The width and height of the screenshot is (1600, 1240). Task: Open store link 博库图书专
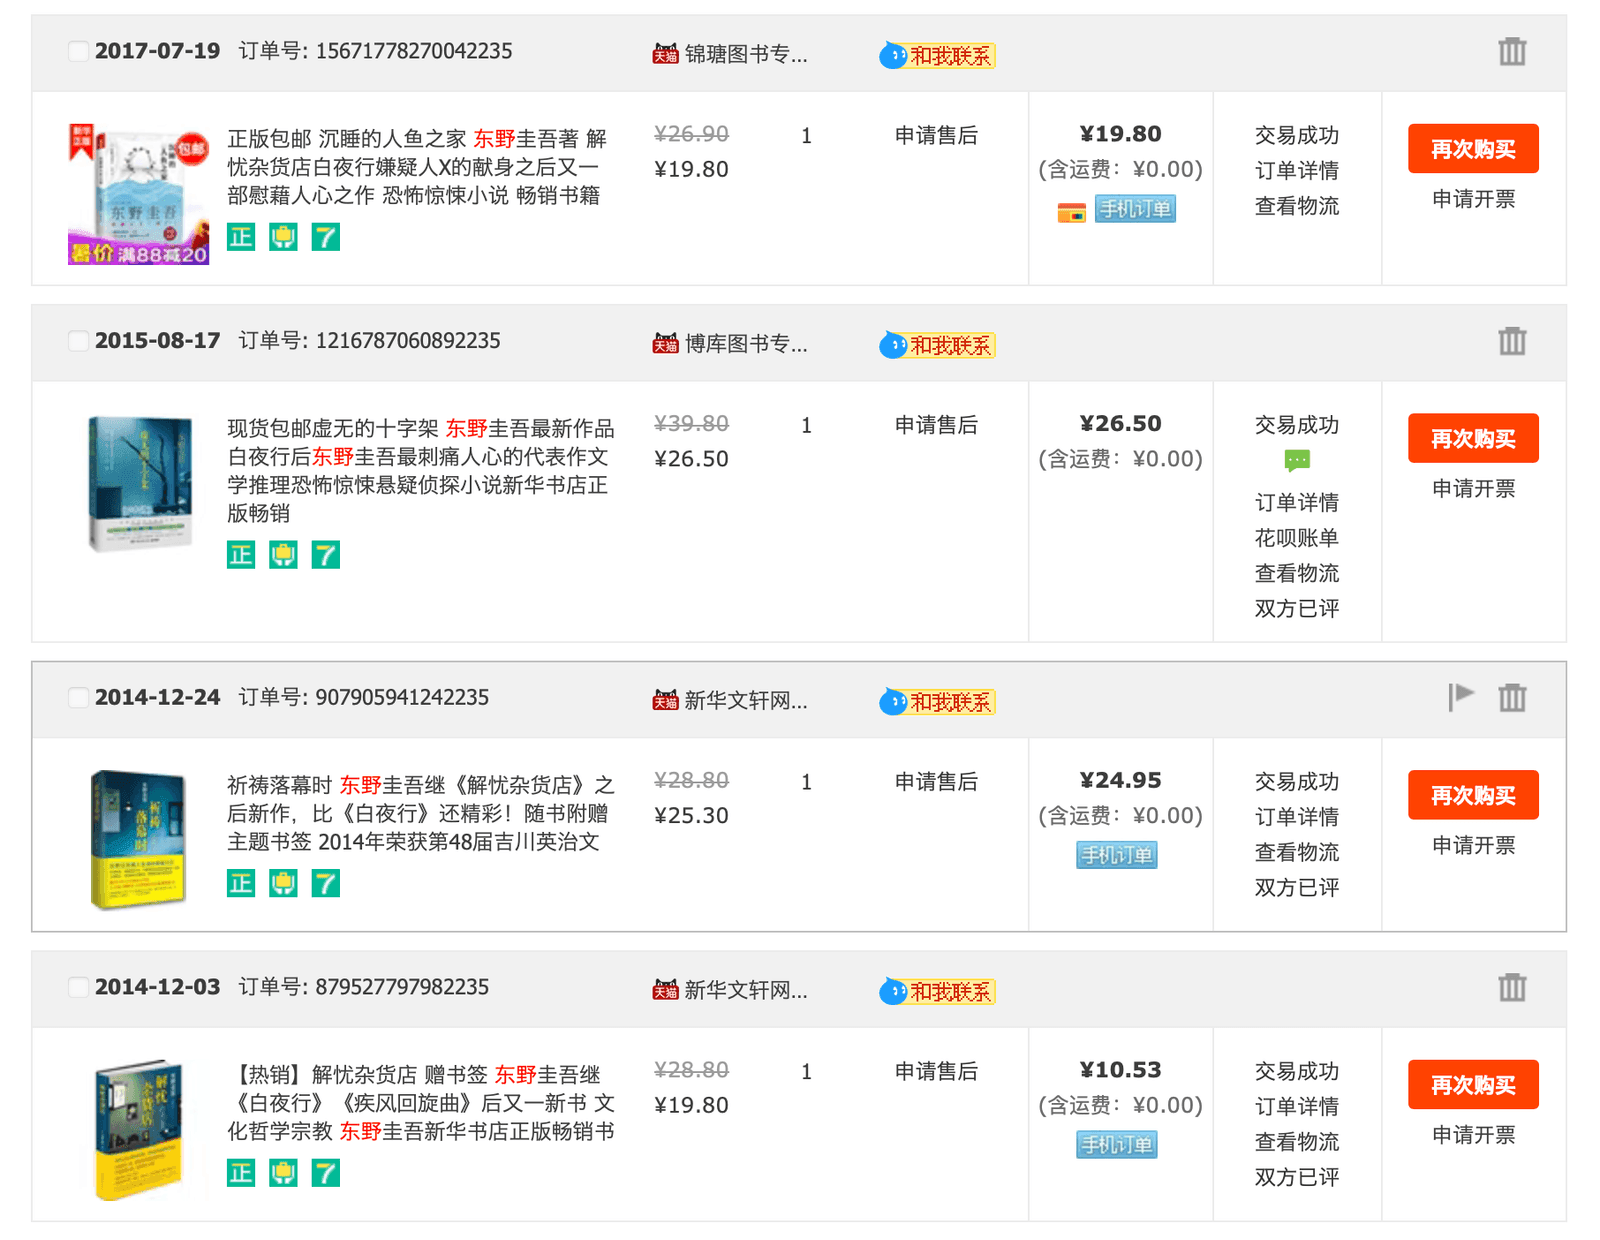(746, 344)
